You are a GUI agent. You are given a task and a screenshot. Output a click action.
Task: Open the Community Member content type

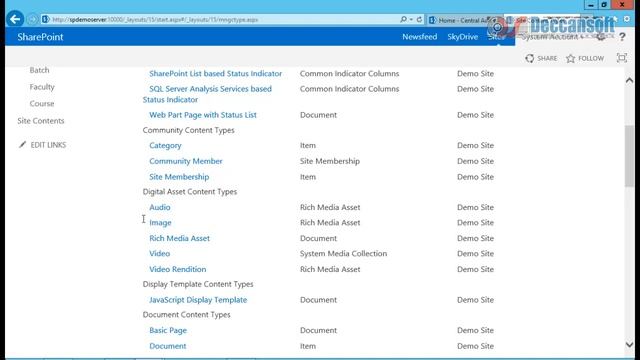point(186,161)
